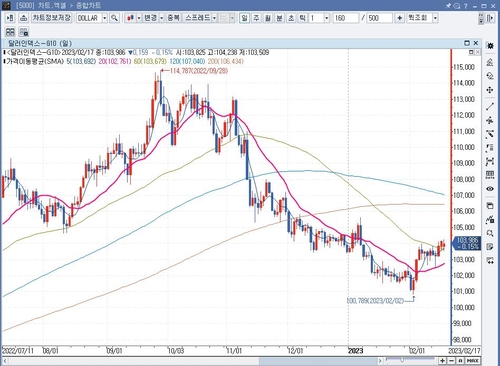Click the 스프레드 button

[x=198, y=18]
